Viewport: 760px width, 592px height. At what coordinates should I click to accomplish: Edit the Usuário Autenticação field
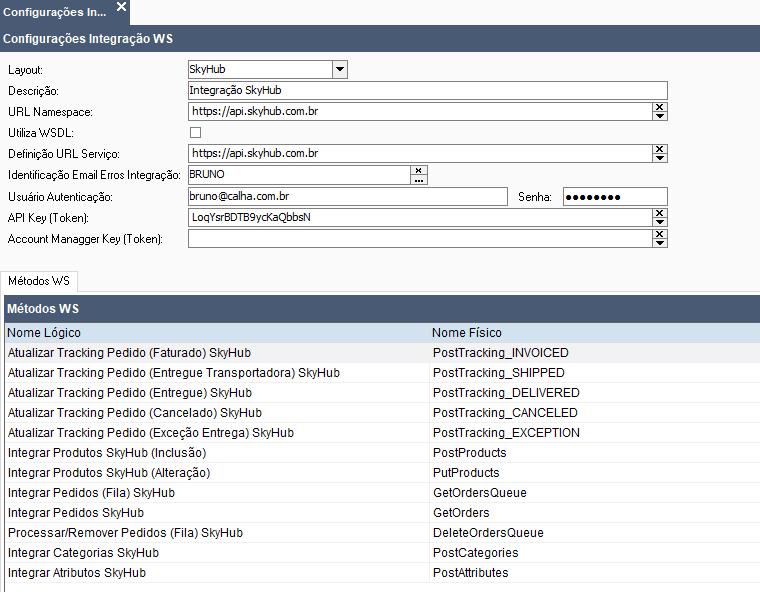pyautogui.click(x=348, y=196)
